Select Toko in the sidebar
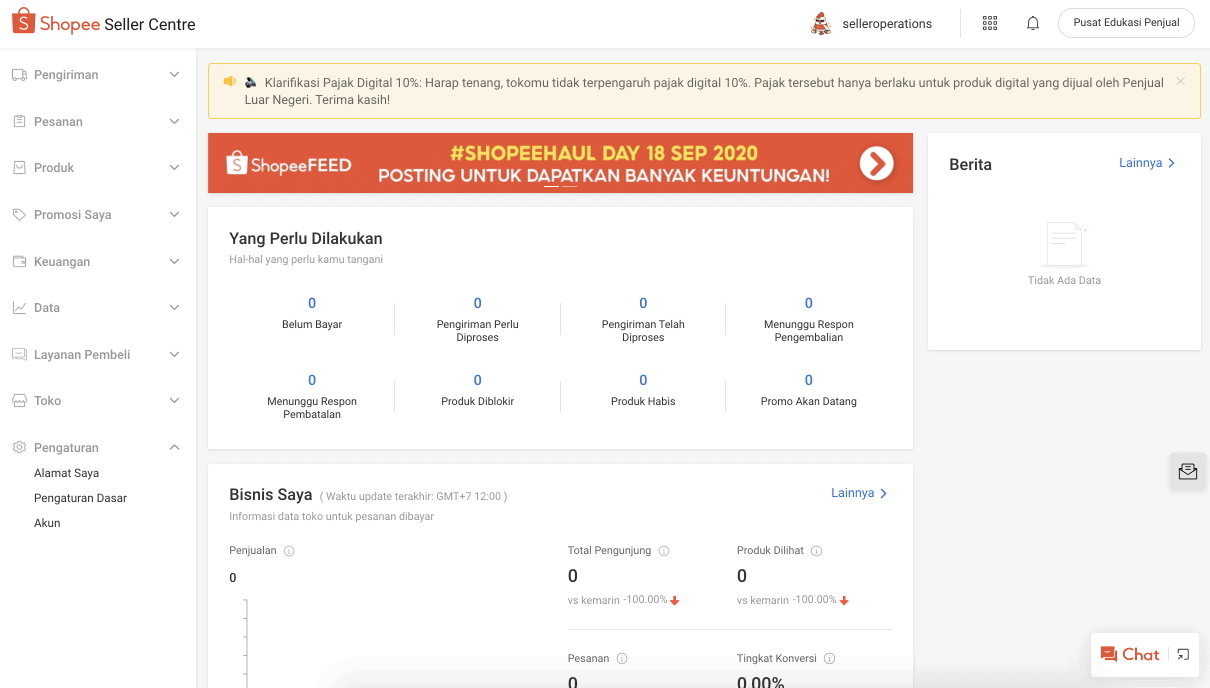The height and width of the screenshot is (688, 1210). click(48, 401)
